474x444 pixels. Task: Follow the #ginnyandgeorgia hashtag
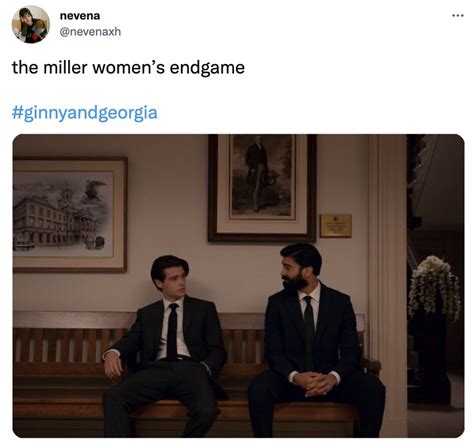pos(84,113)
